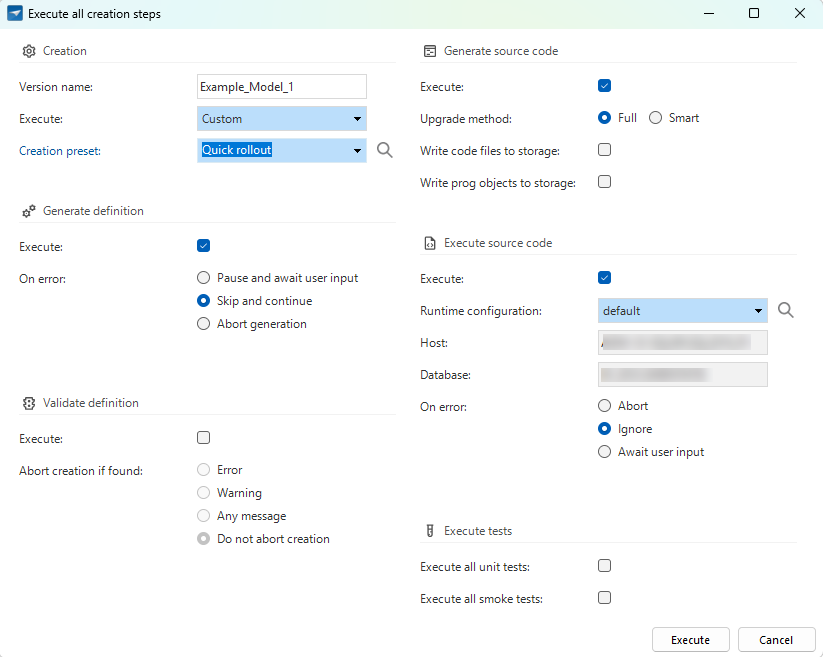
Task: Close the Execute all creation steps dialog
Action: (799, 13)
